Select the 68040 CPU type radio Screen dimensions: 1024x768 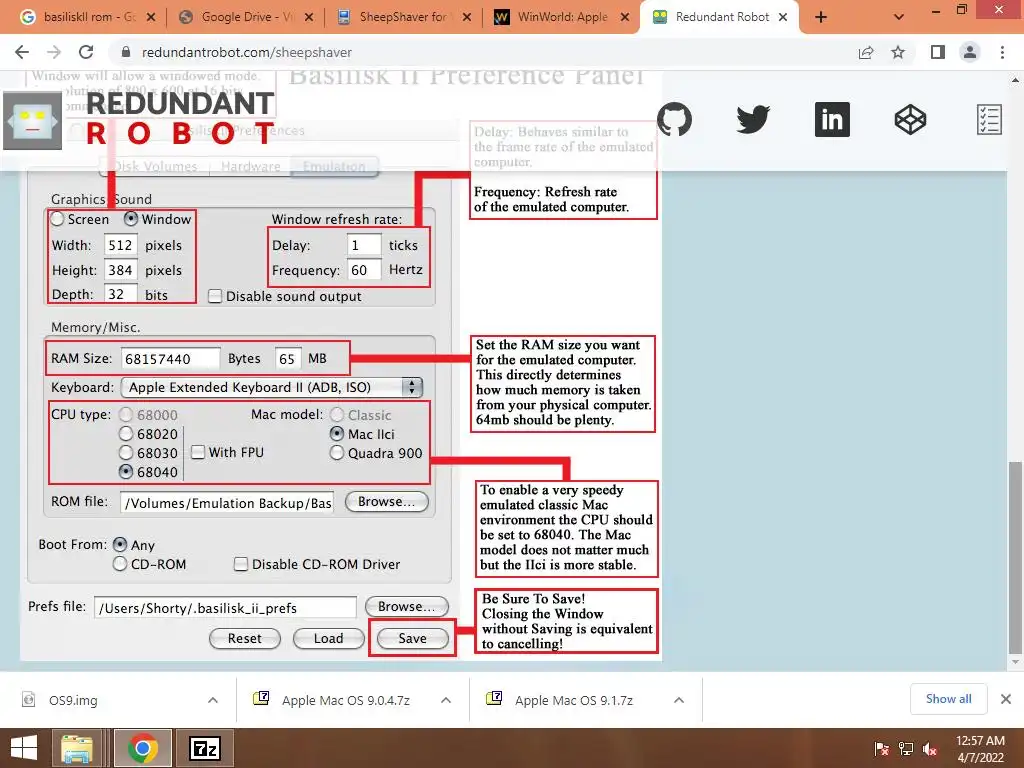(126, 472)
